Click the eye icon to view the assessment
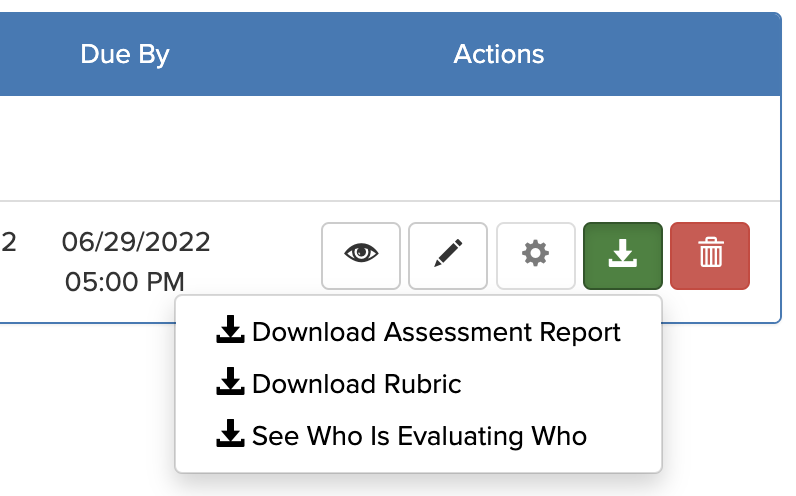The width and height of the screenshot is (796, 496). (361, 256)
